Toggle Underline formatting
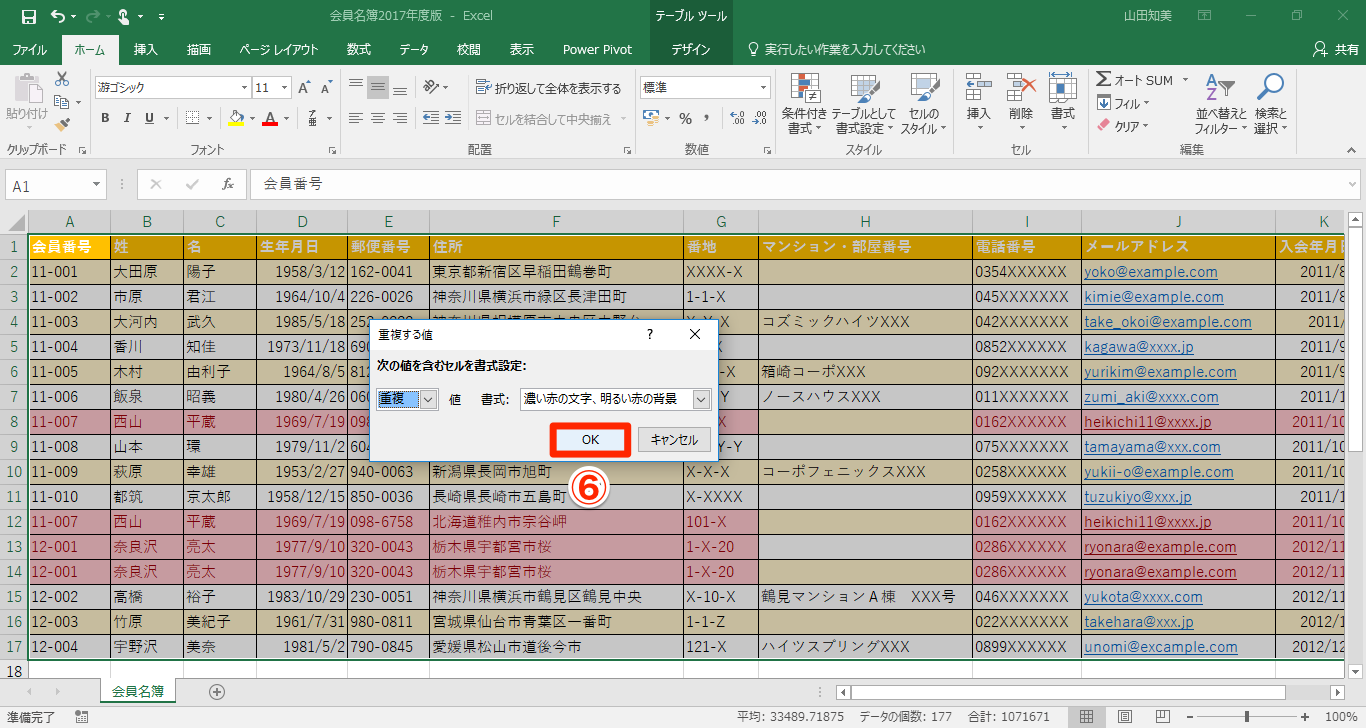Screen dimensions: 1366x728 149,118
